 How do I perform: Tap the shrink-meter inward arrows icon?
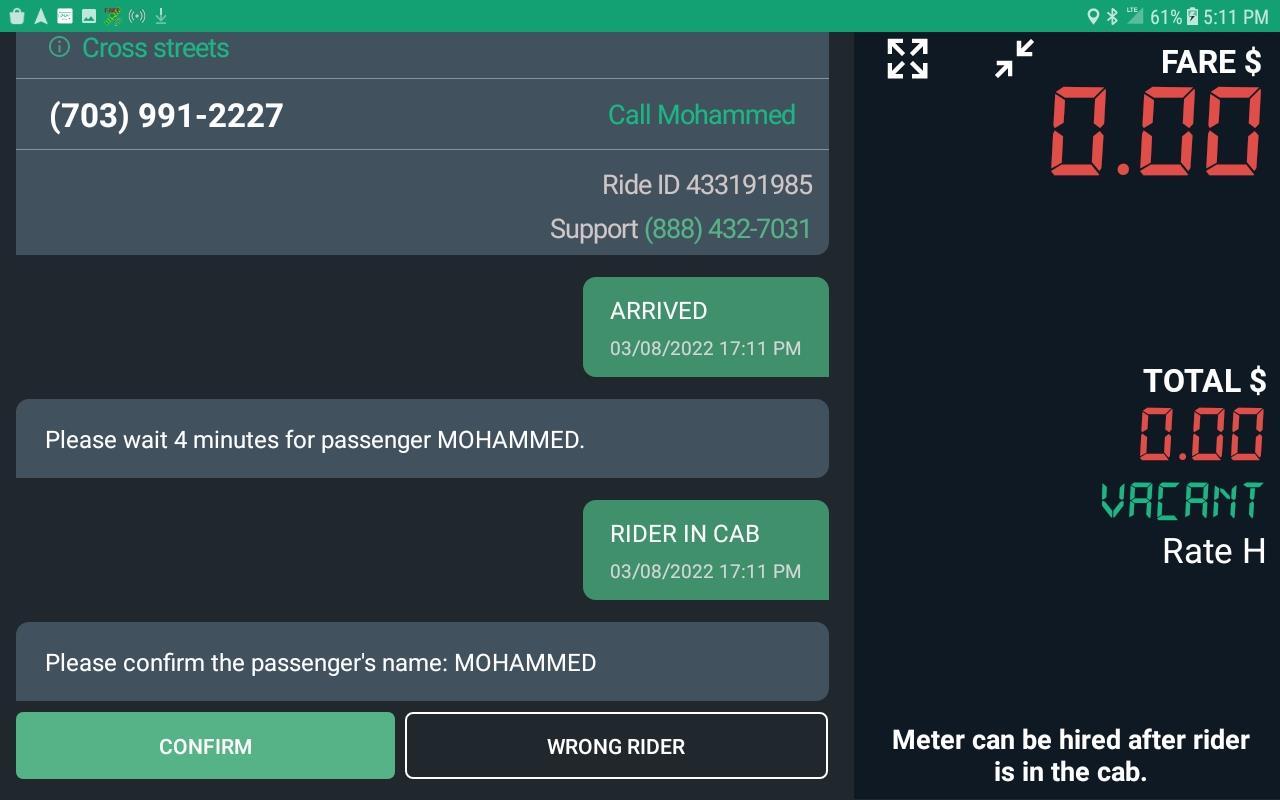(1013, 59)
